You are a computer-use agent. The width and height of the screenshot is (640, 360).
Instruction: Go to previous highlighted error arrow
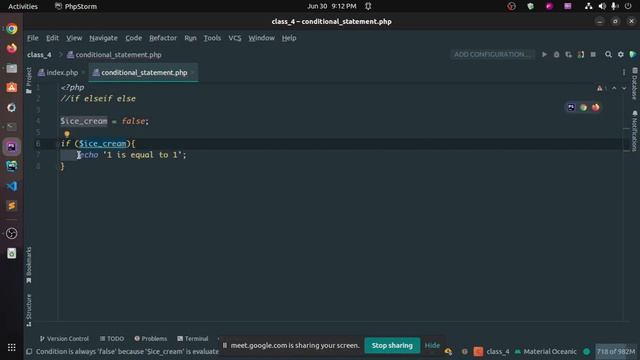(x=614, y=88)
